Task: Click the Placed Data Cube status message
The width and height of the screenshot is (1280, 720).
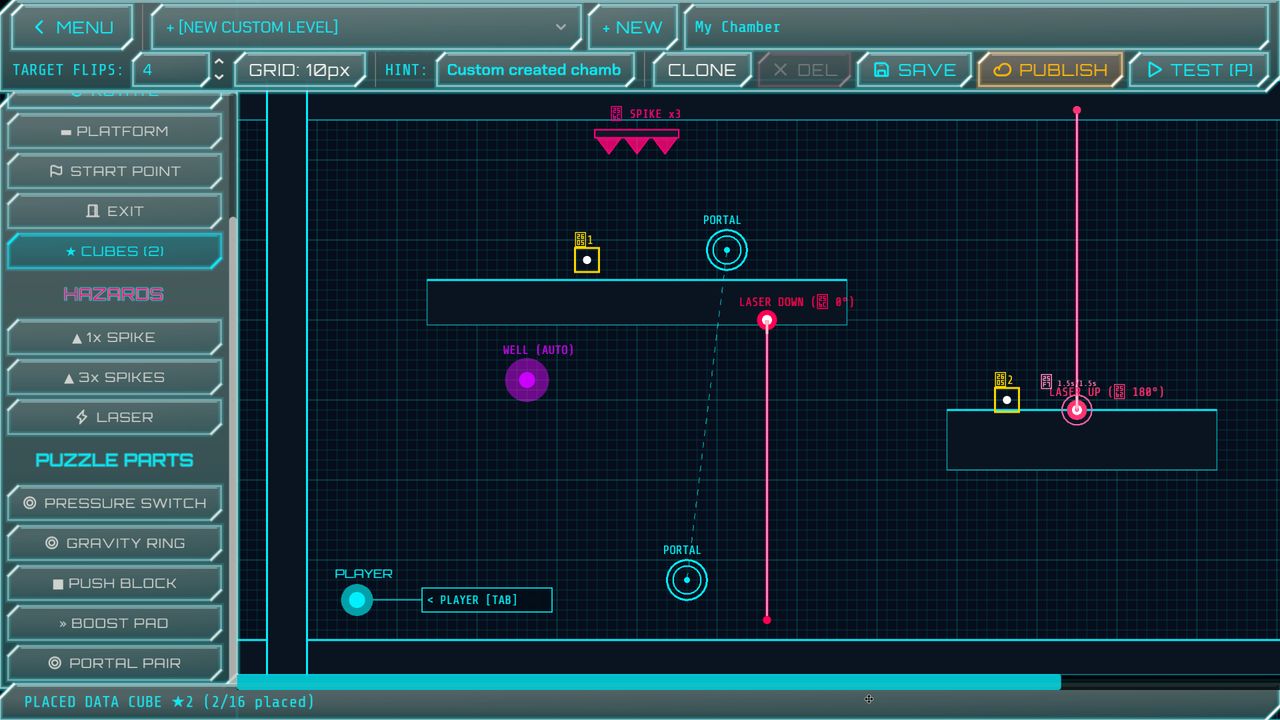Action: pyautogui.click(x=169, y=702)
